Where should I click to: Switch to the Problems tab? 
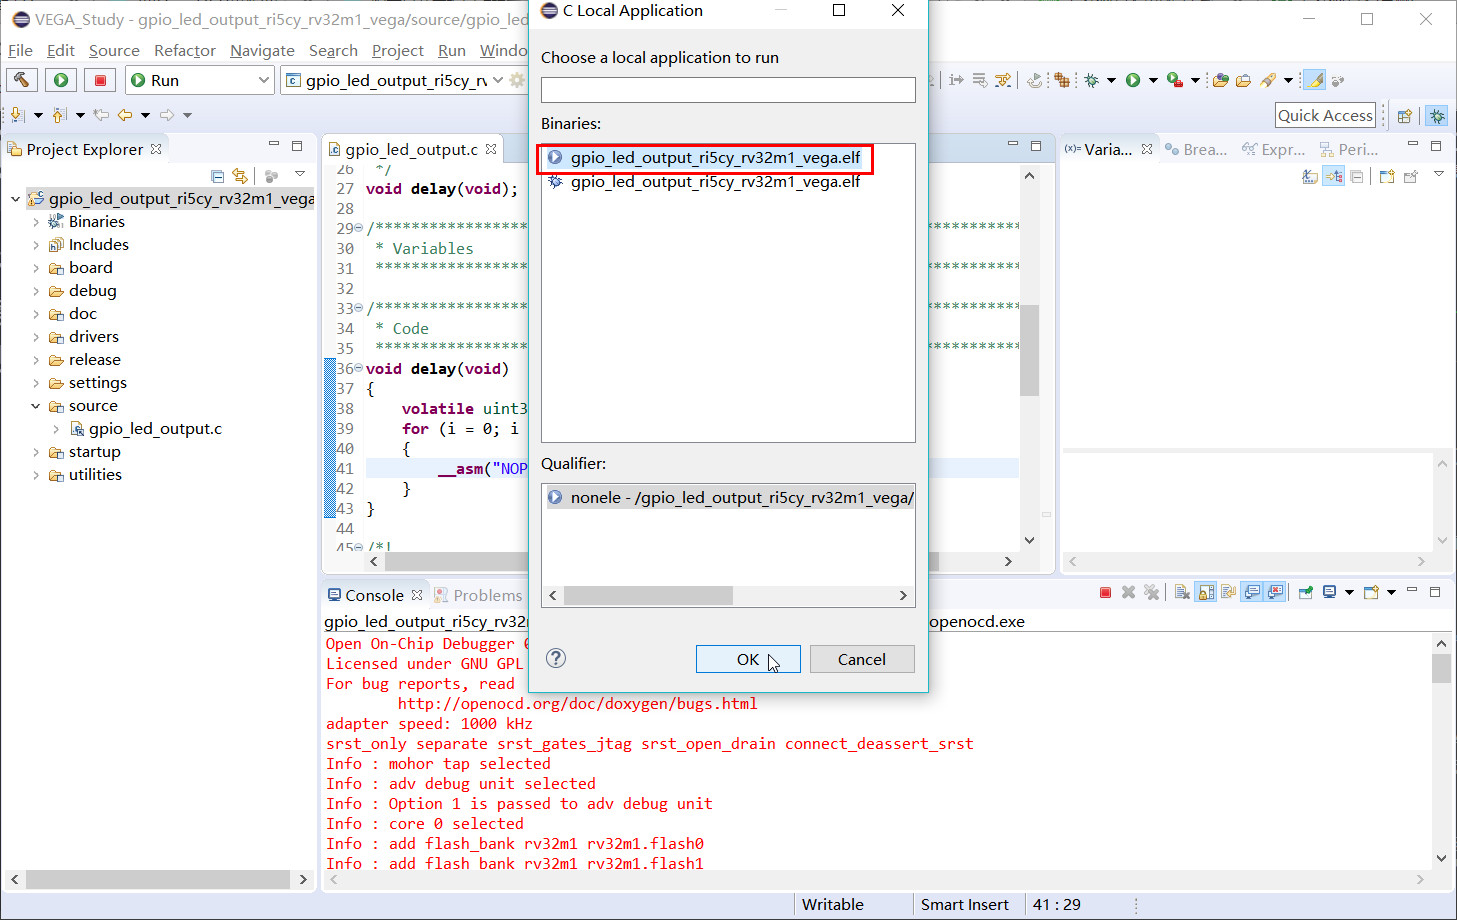coord(478,595)
